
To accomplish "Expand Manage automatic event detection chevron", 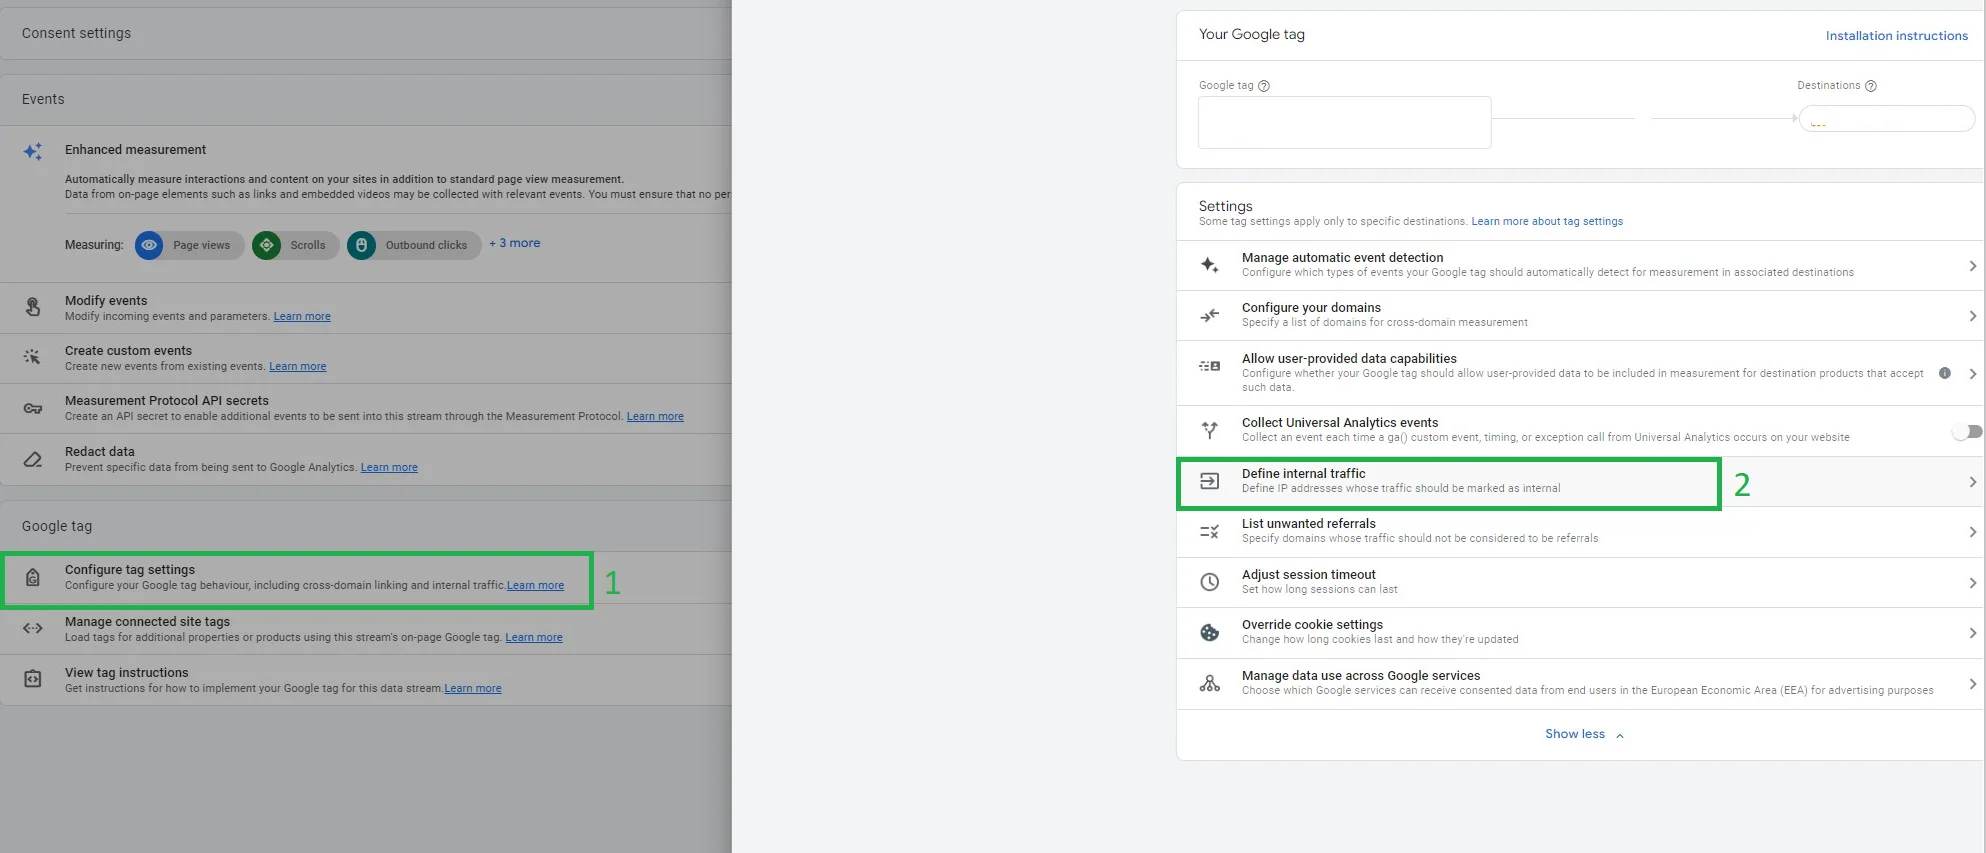I will (1972, 266).
